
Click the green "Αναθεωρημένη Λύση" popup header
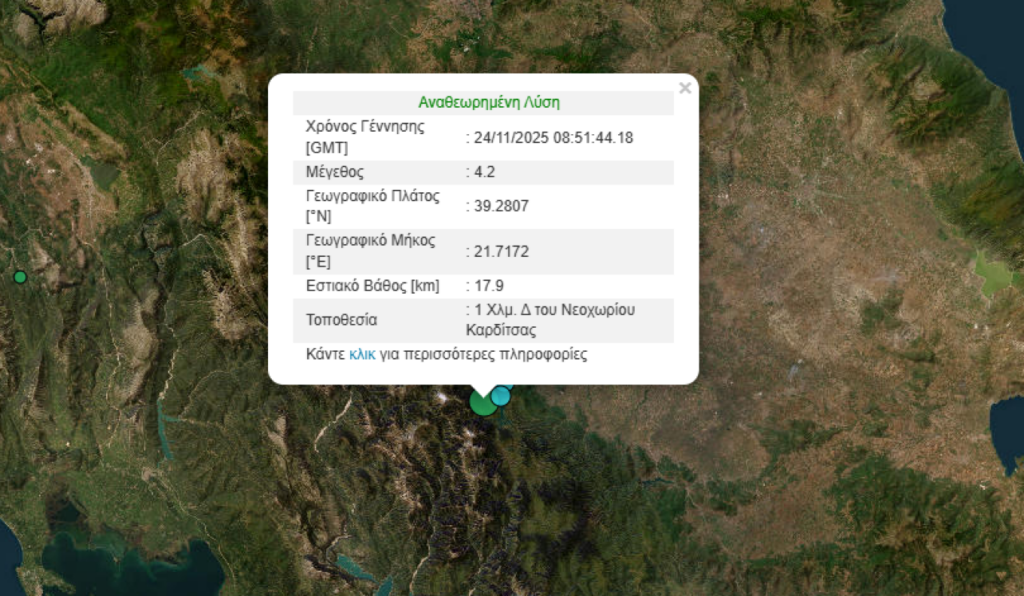coord(488,102)
